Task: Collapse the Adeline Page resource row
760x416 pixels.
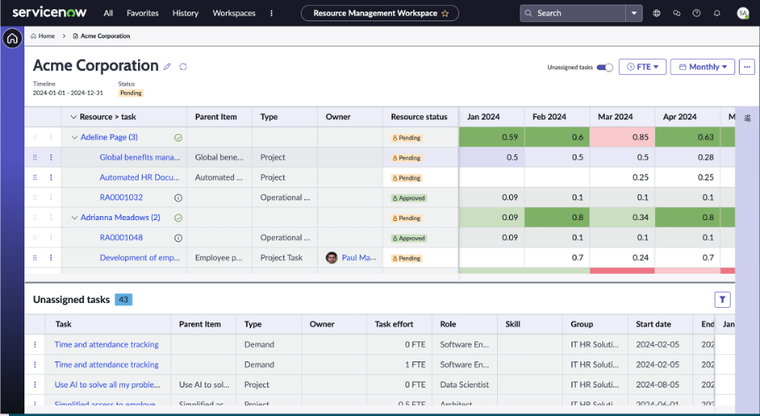Action: 73,137
